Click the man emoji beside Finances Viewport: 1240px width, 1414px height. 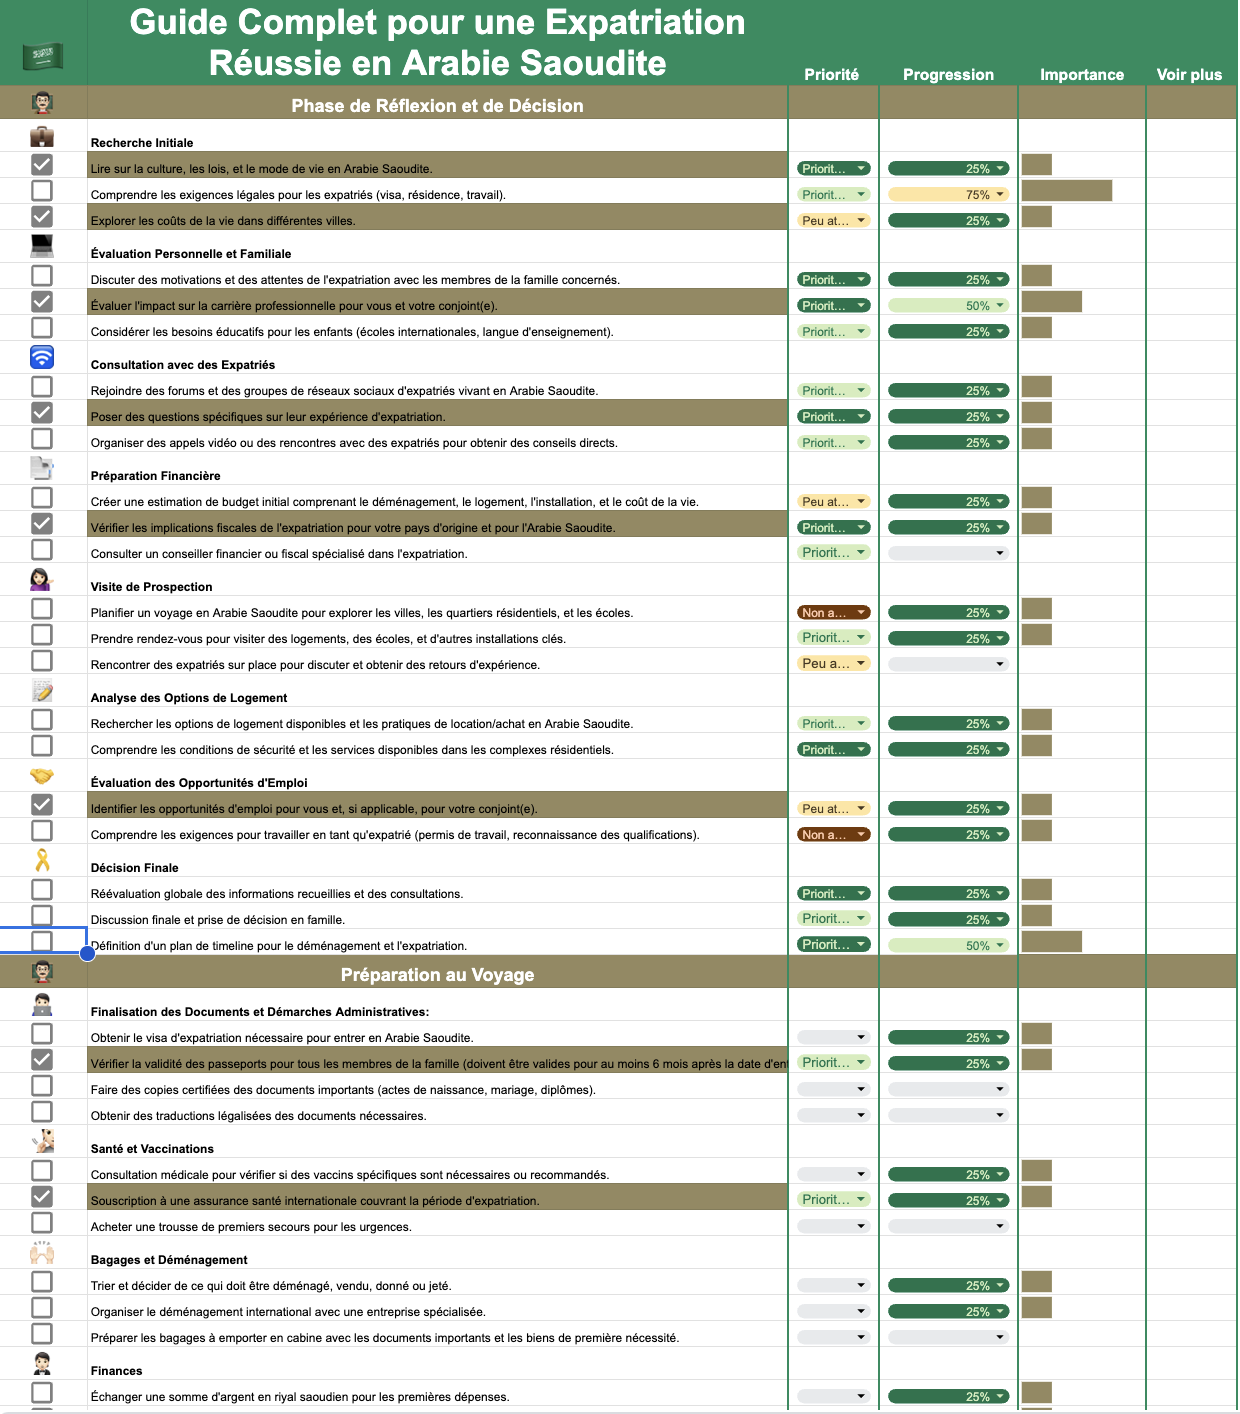42,1363
